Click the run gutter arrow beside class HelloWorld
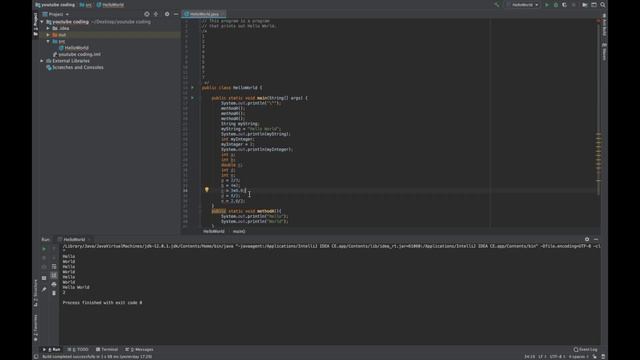Screen dimensions: 640x360 click(x=192, y=87)
